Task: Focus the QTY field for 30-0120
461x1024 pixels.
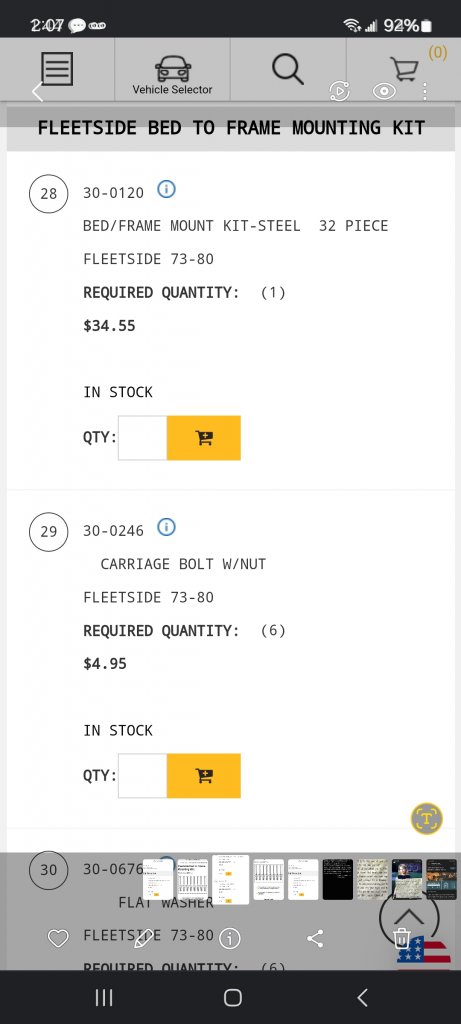Action: [142, 438]
